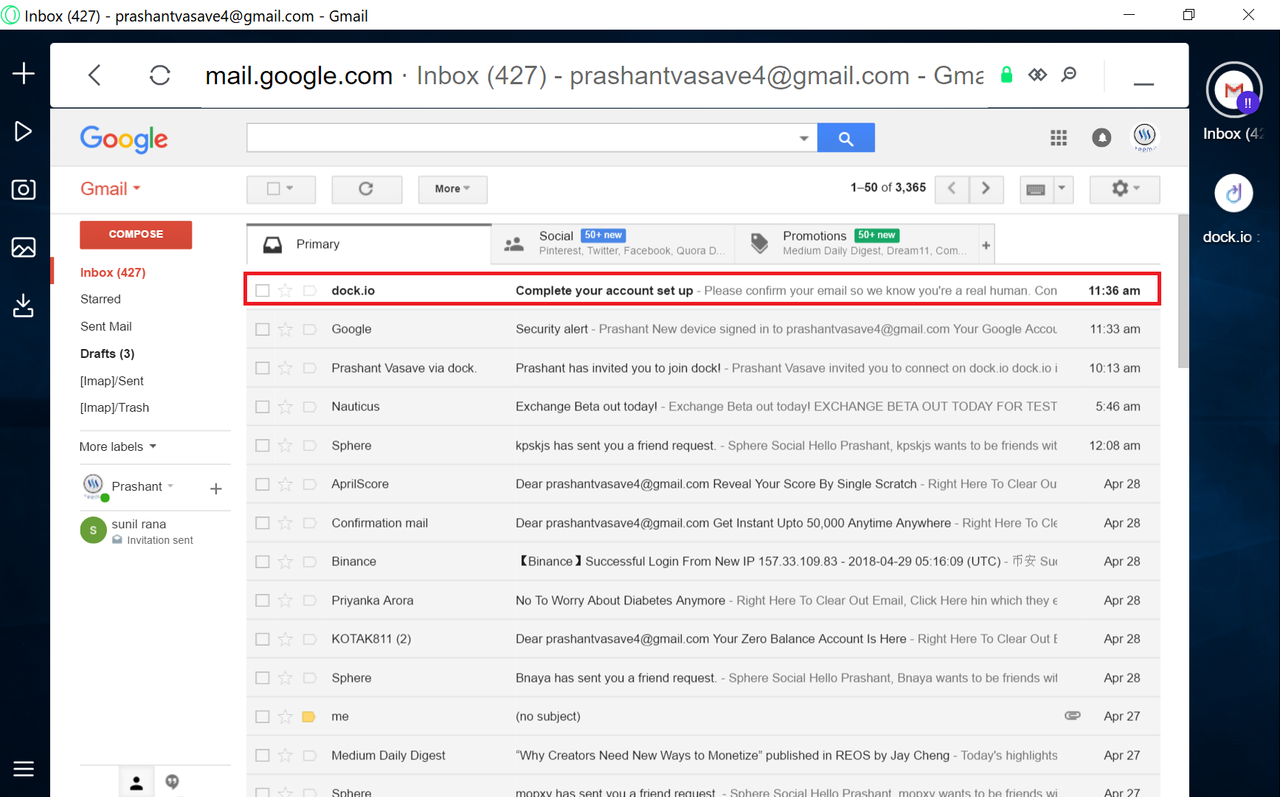Tick the checkbox for Prashant Vasave via dock email
The height and width of the screenshot is (797, 1280).
(262, 368)
